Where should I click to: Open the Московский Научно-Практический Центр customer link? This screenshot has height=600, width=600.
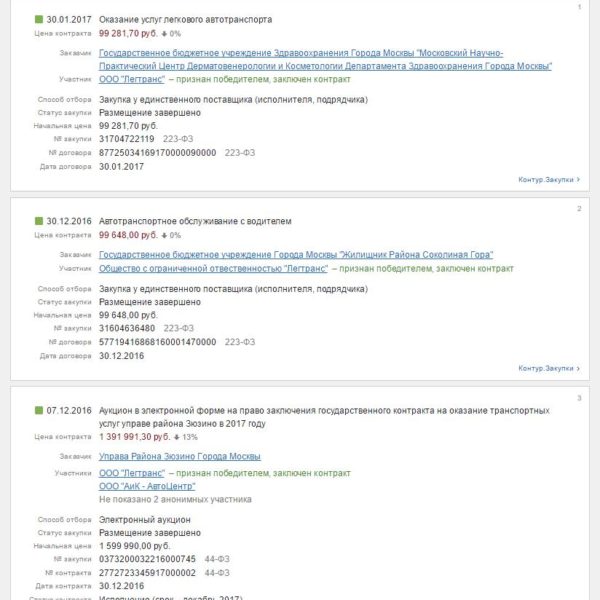tap(325, 59)
